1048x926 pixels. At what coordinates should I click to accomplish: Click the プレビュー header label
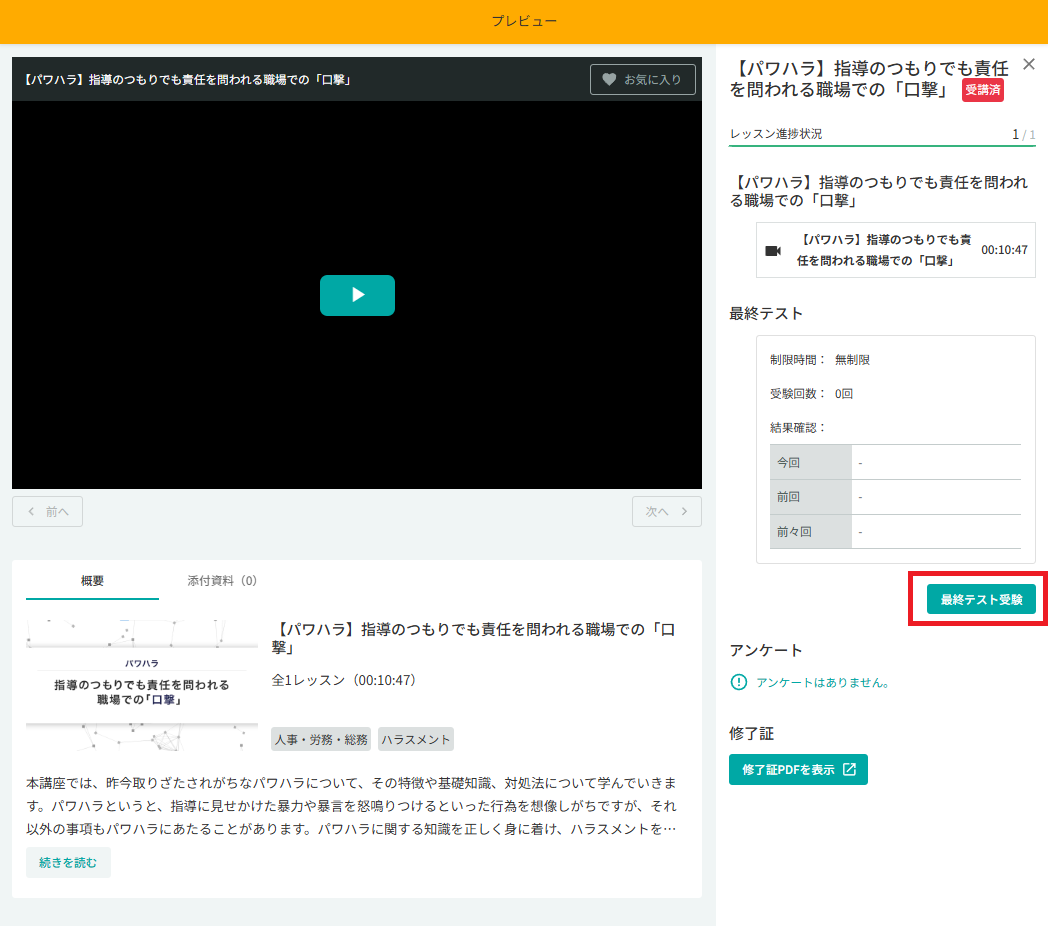tap(524, 21)
